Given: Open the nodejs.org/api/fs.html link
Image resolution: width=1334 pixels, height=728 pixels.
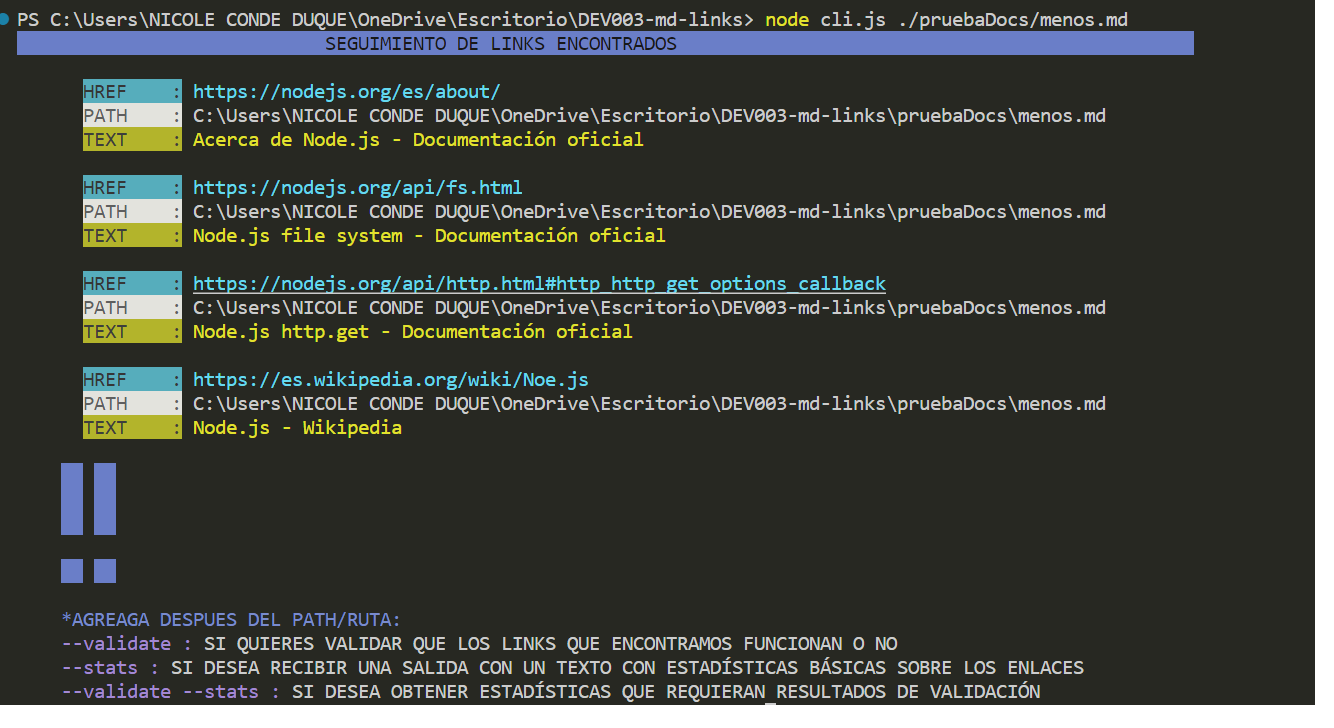Looking at the screenshot, I should tap(357, 188).
